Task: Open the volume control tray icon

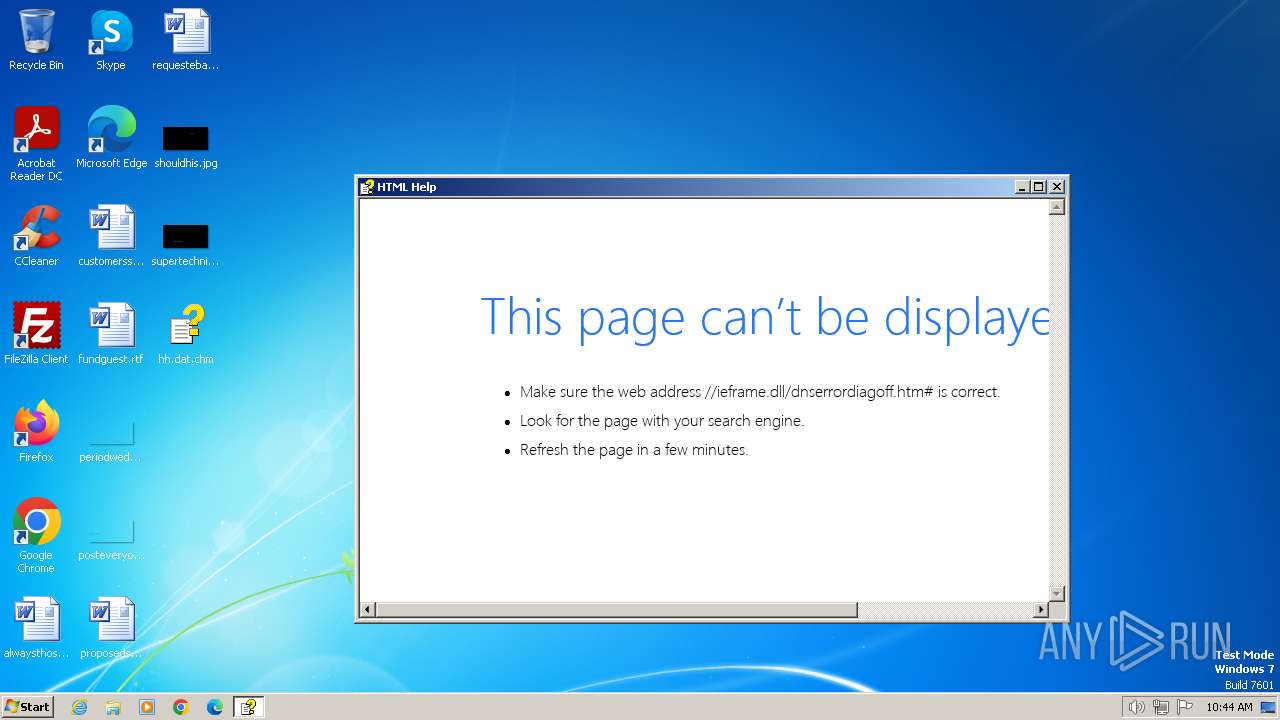Action: pos(1137,707)
